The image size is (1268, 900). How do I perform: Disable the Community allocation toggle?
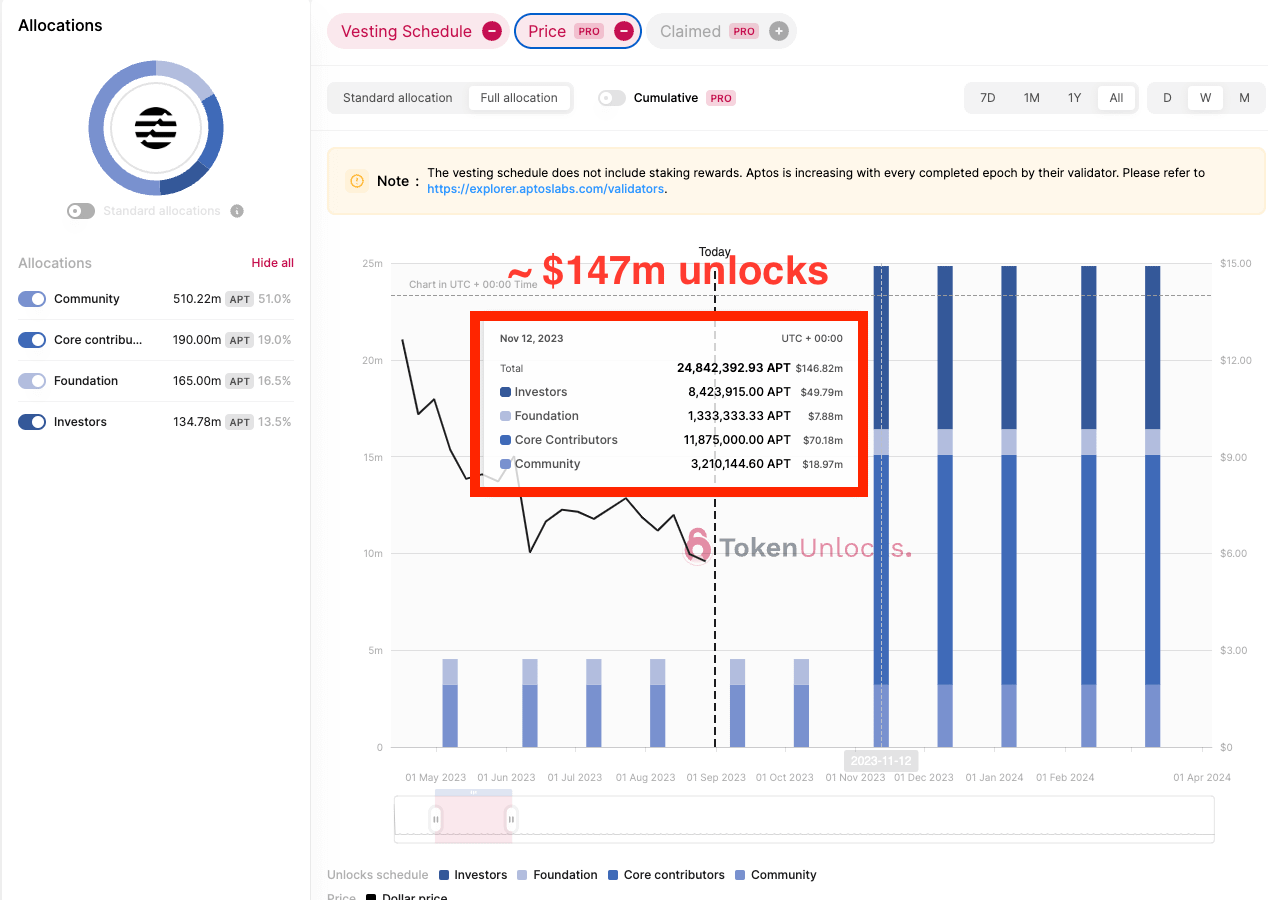(32, 299)
